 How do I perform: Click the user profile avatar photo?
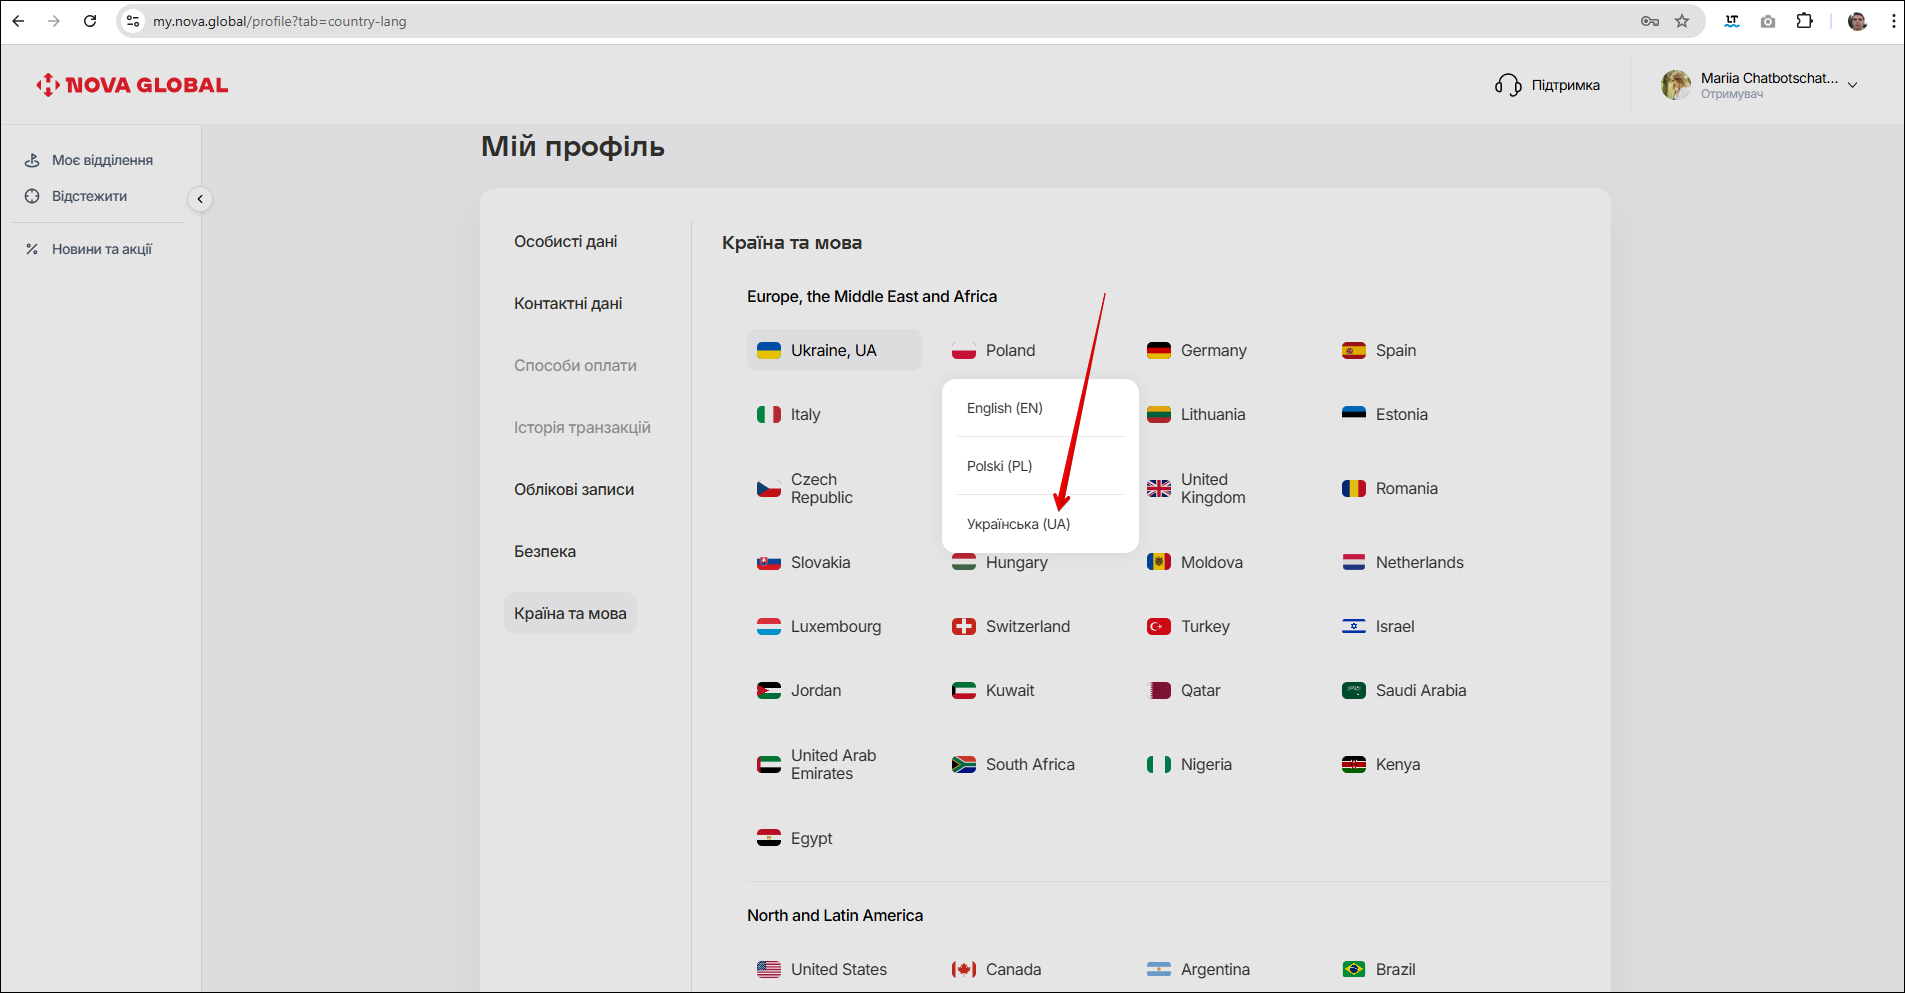pyautogui.click(x=1676, y=85)
